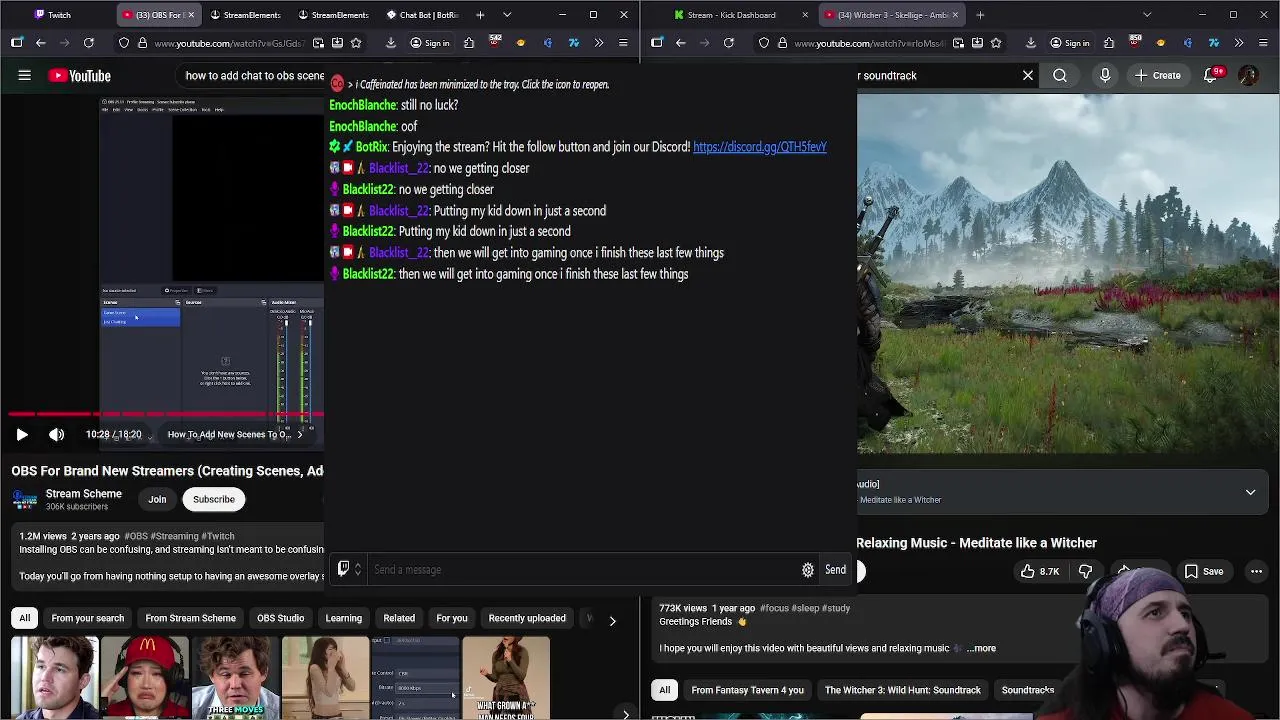Open a new tab in right browser
Image resolution: width=1280 pixels, height=720 pixels.
point(980,15)
